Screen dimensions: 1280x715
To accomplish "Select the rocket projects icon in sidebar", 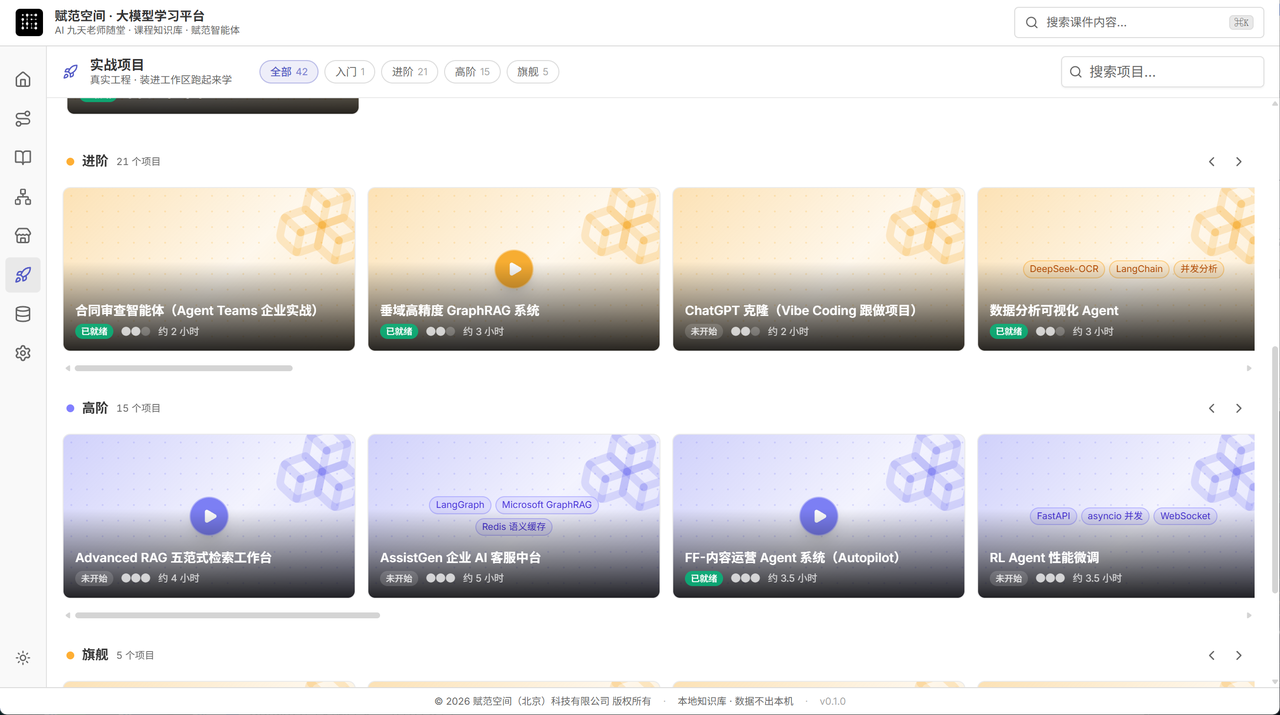I will tap(23, 275).
